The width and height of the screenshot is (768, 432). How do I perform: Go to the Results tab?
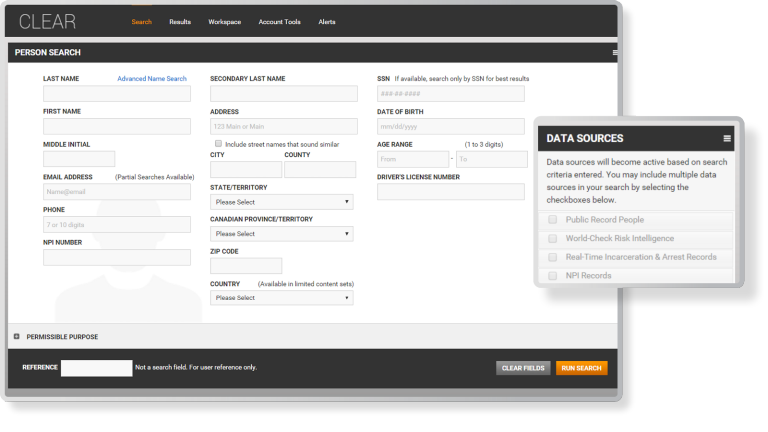click(180, 21)
